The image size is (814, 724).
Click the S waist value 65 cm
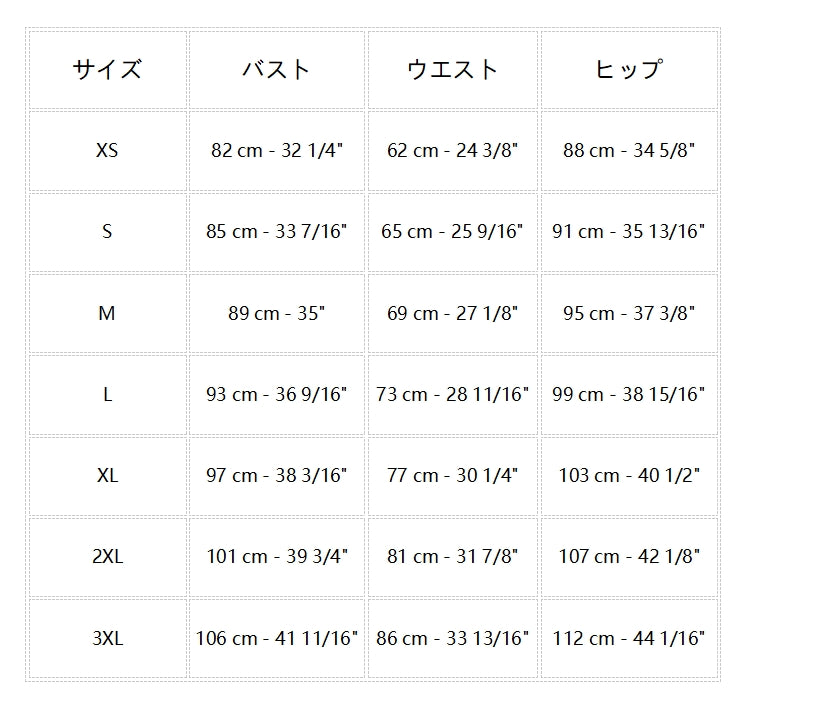[x=452, y=232]
